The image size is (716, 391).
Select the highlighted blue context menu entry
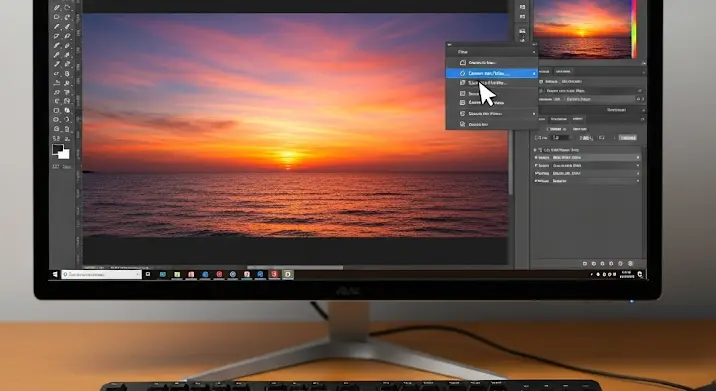click(x=492, y=73)
